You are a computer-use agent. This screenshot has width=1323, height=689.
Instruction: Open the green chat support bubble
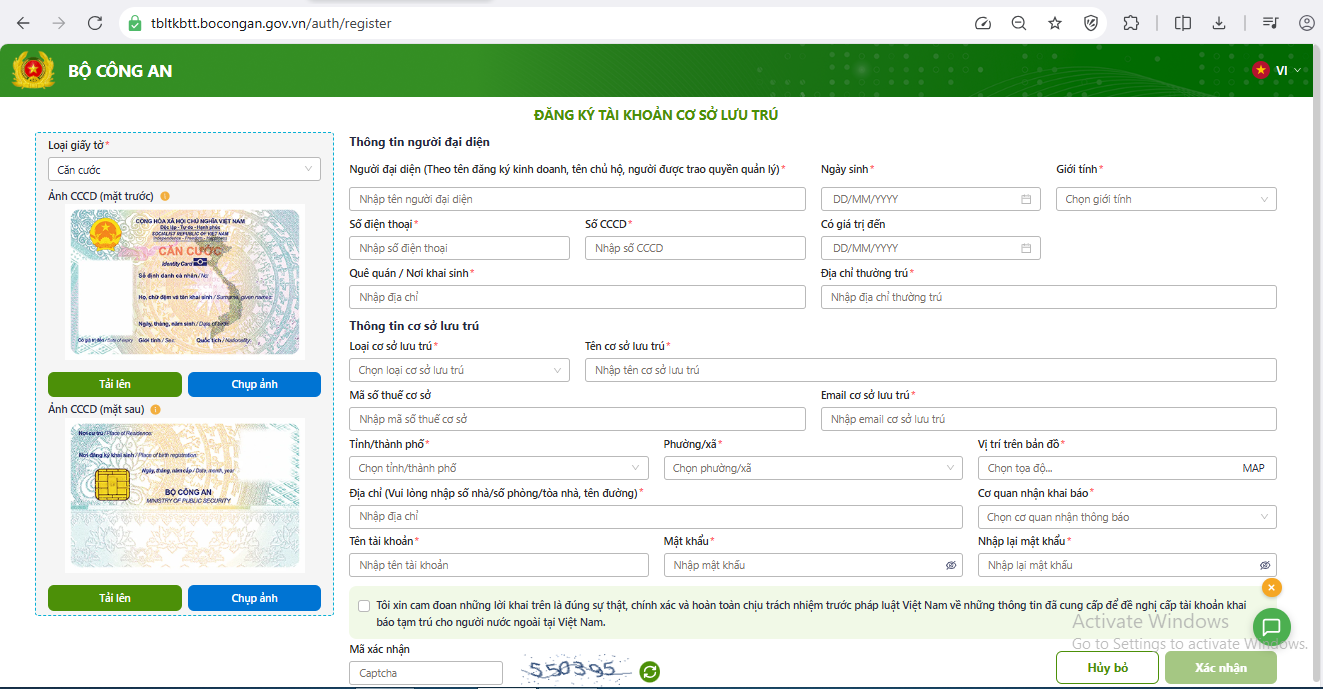(x=1271, y=628)
